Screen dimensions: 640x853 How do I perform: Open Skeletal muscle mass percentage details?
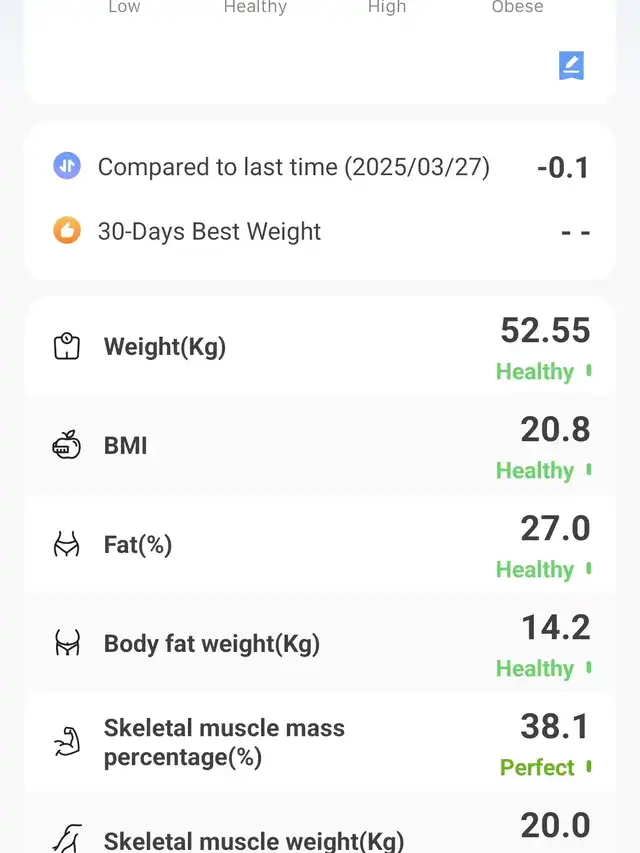tap(320, 743)
